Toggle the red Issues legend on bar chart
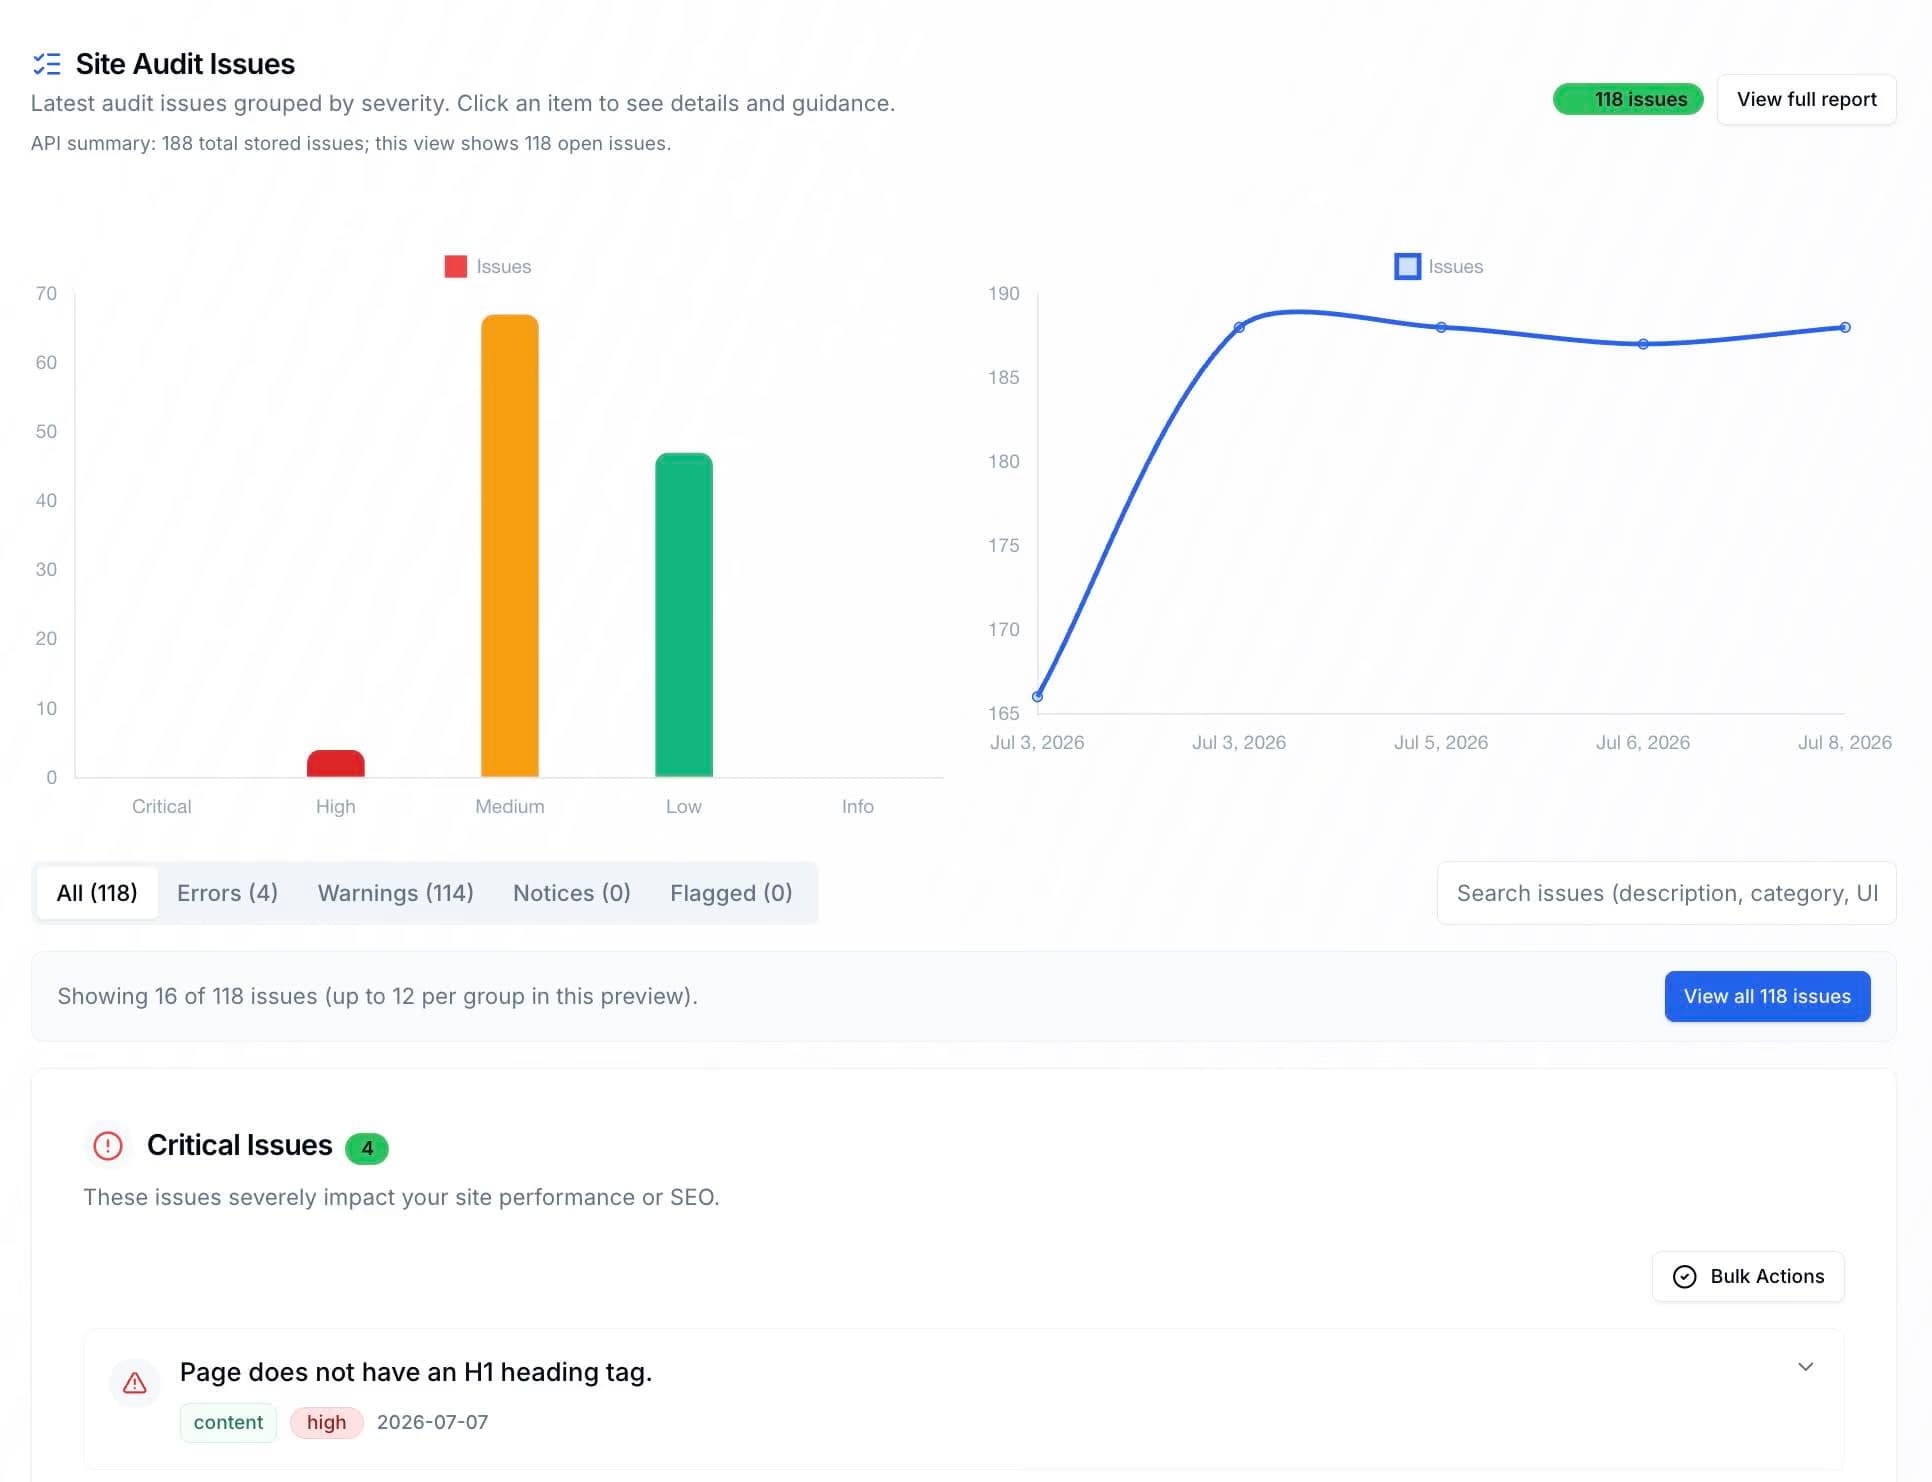Image resolution: width=1932 pixels, height=1482 pixels. 488,267
